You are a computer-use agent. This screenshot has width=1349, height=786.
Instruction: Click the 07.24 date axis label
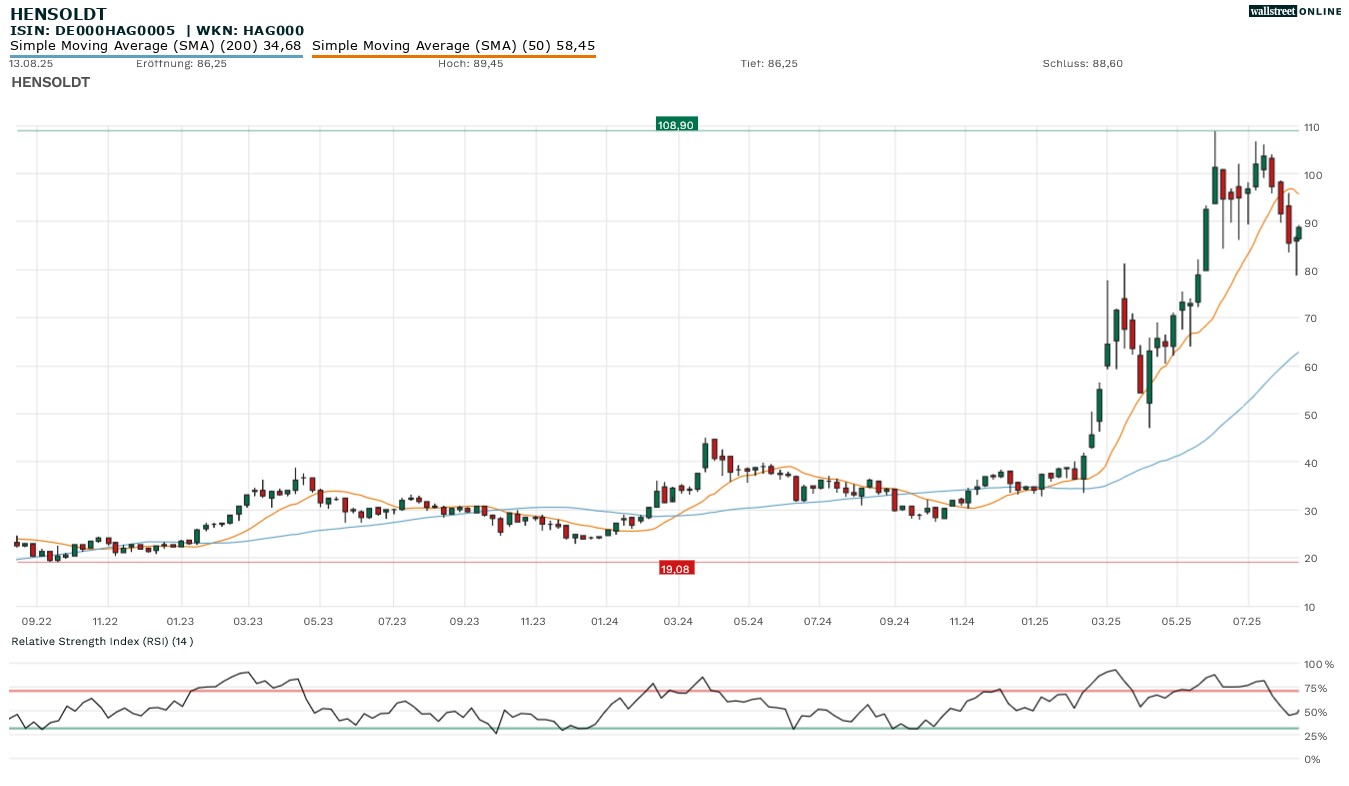(x=818, y=622)
